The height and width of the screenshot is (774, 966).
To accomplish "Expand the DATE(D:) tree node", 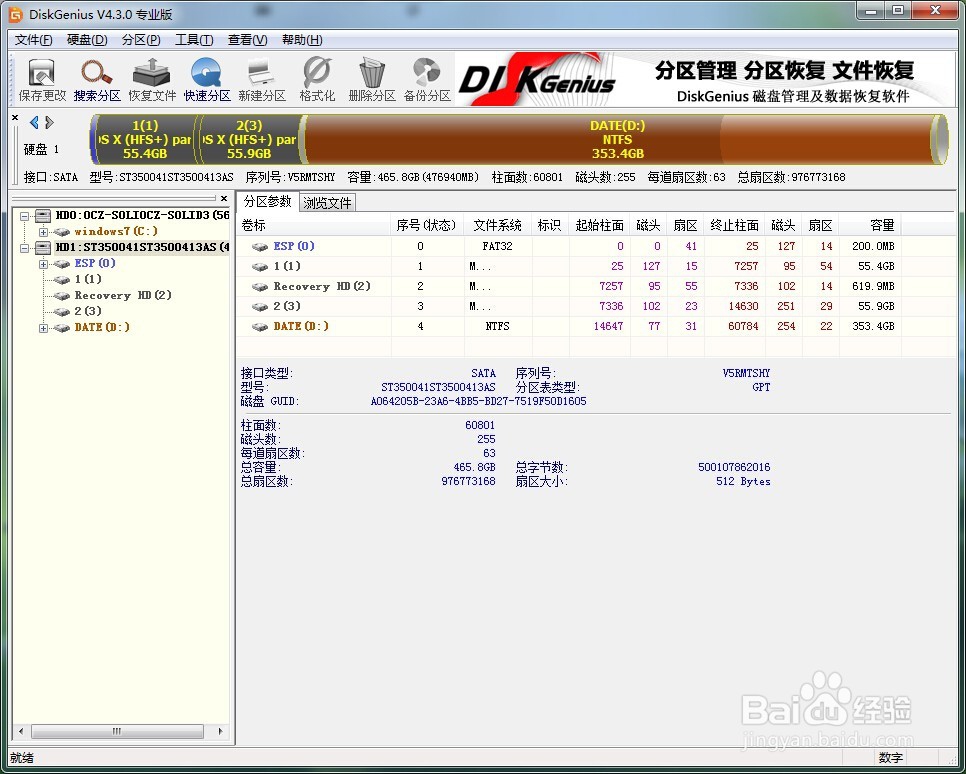I will click(x=43, y=328).
